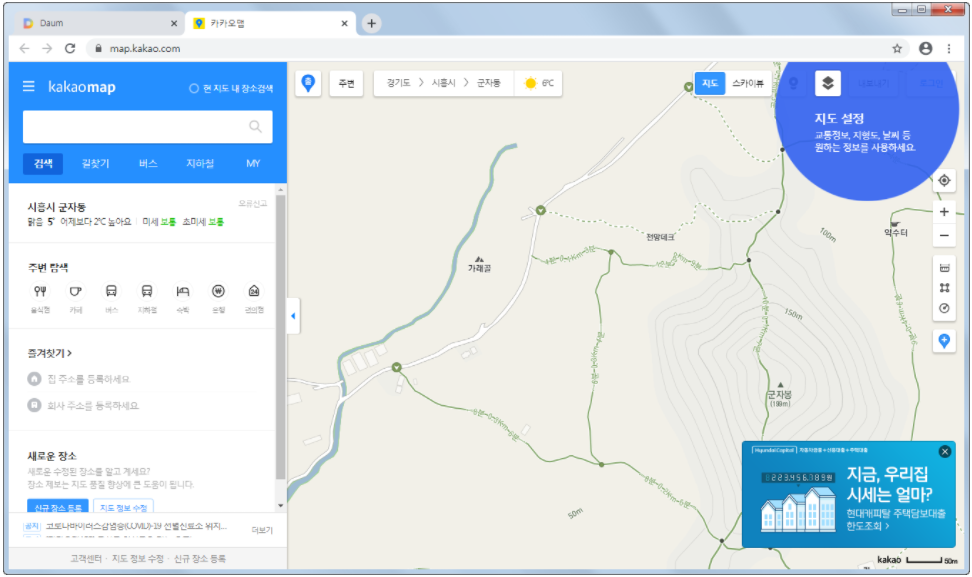Viewport: 972px width, 577px height.
Task: Zoom out with the minus button
Action: click(943, 236)
